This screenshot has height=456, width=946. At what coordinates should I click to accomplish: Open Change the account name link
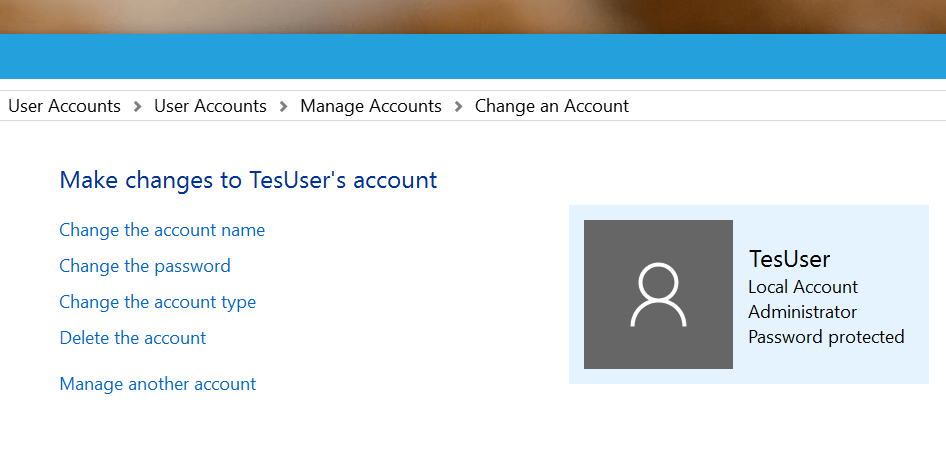[162, 230]
